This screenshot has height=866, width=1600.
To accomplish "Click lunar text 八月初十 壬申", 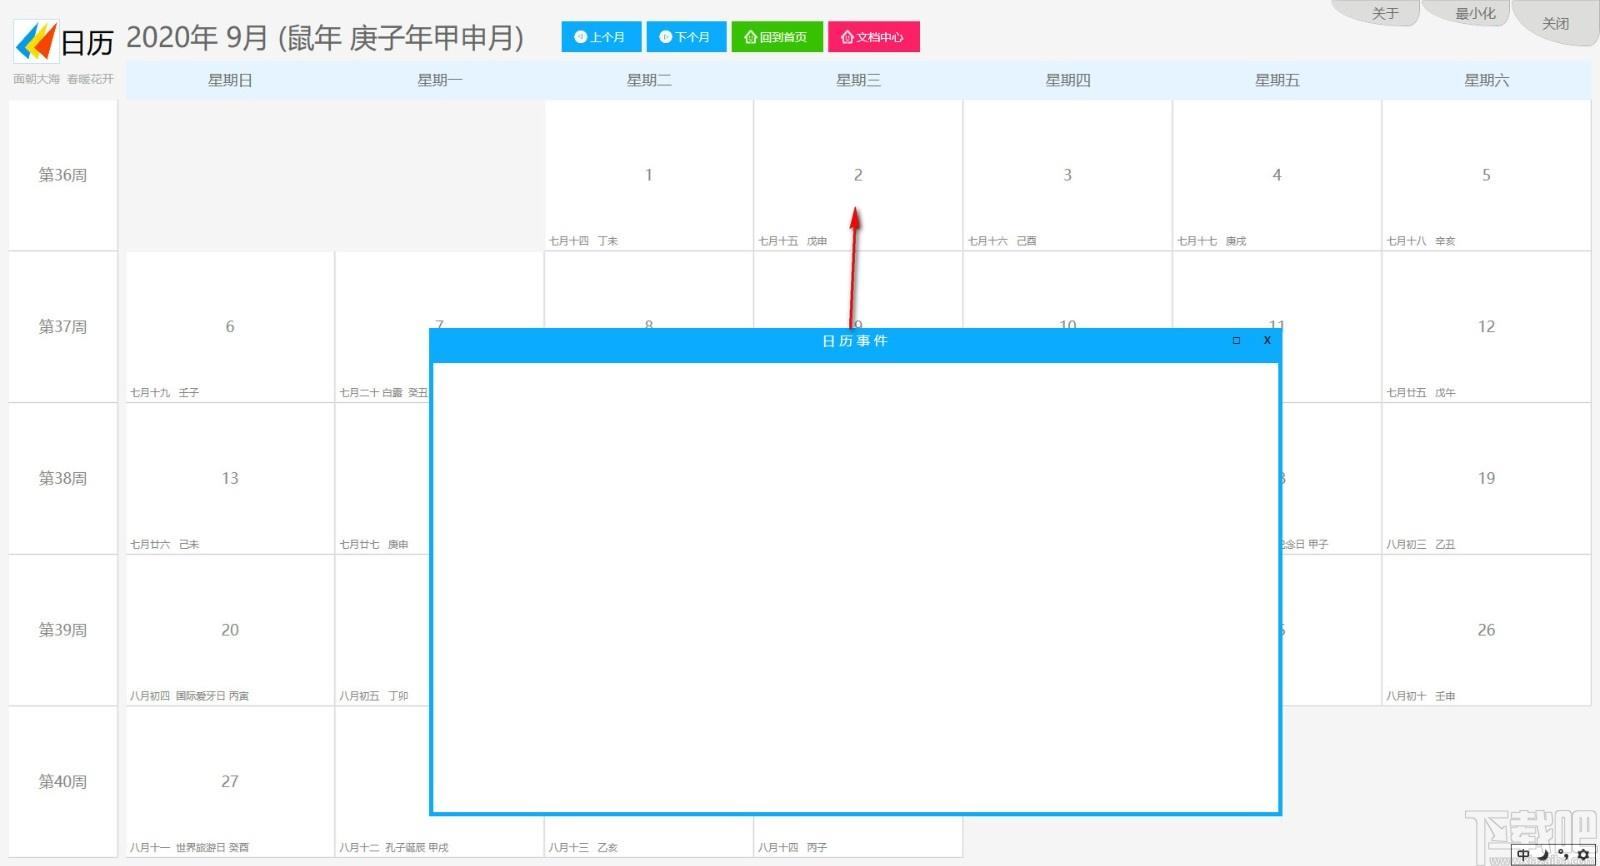I will pos(1421,696).
